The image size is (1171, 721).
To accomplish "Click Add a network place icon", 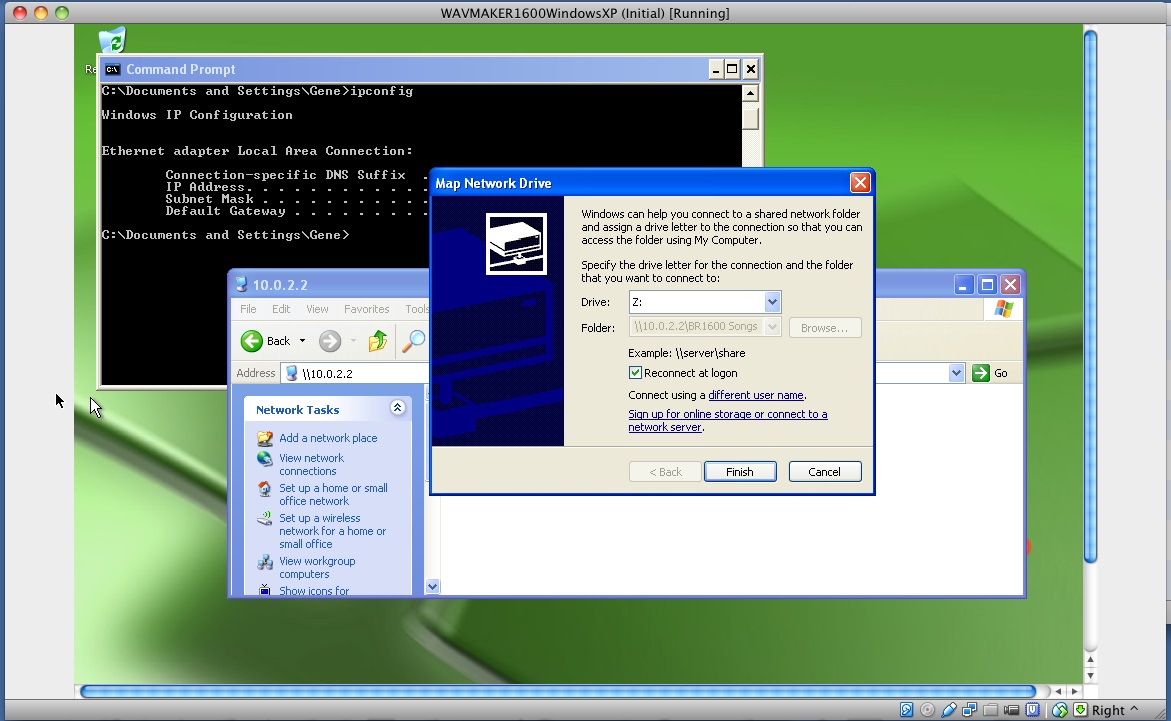I will pyautogui.click(x=264, y=438).
